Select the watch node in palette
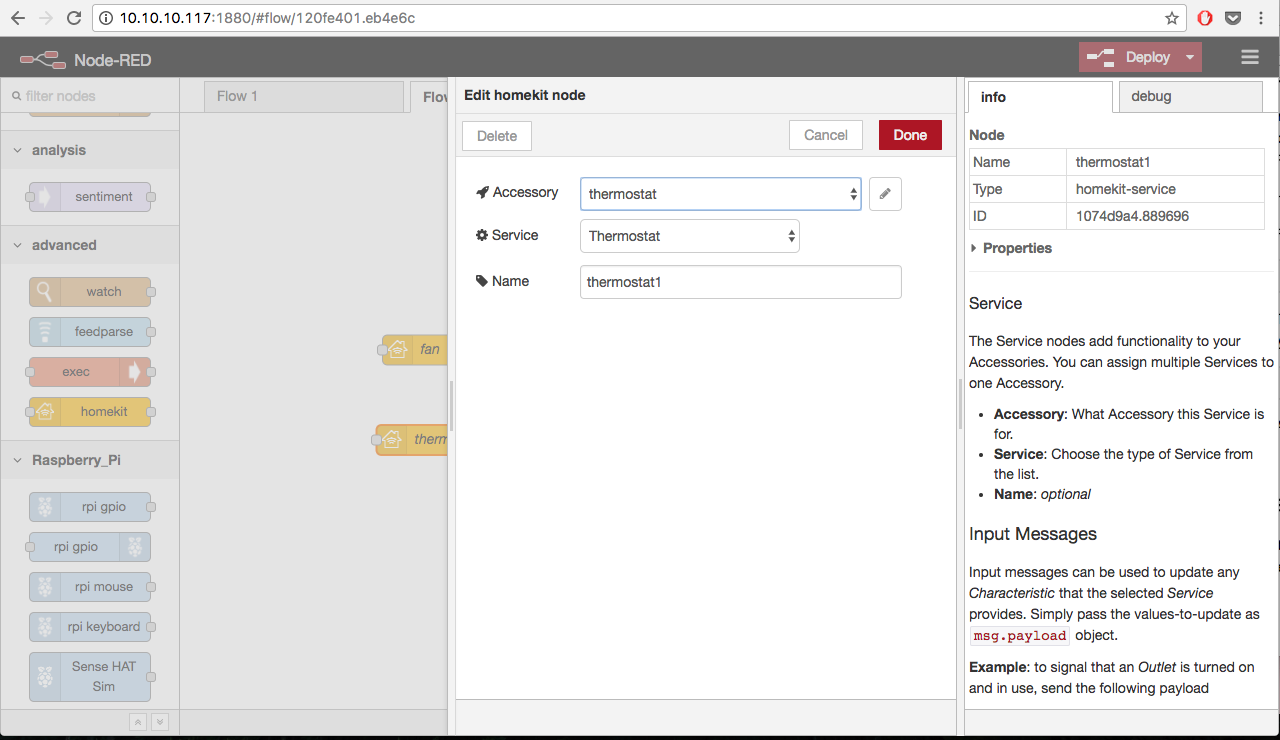The width and height of the screenshot is (1280, 740). coord(90,292)
